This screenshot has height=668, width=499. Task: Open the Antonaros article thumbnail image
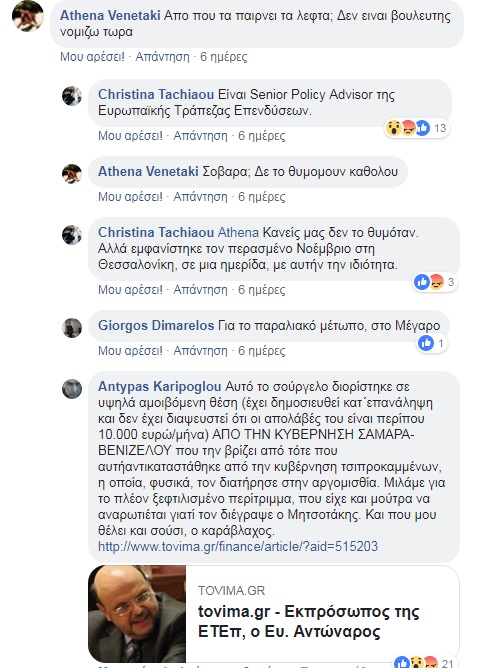pos(137,613)
